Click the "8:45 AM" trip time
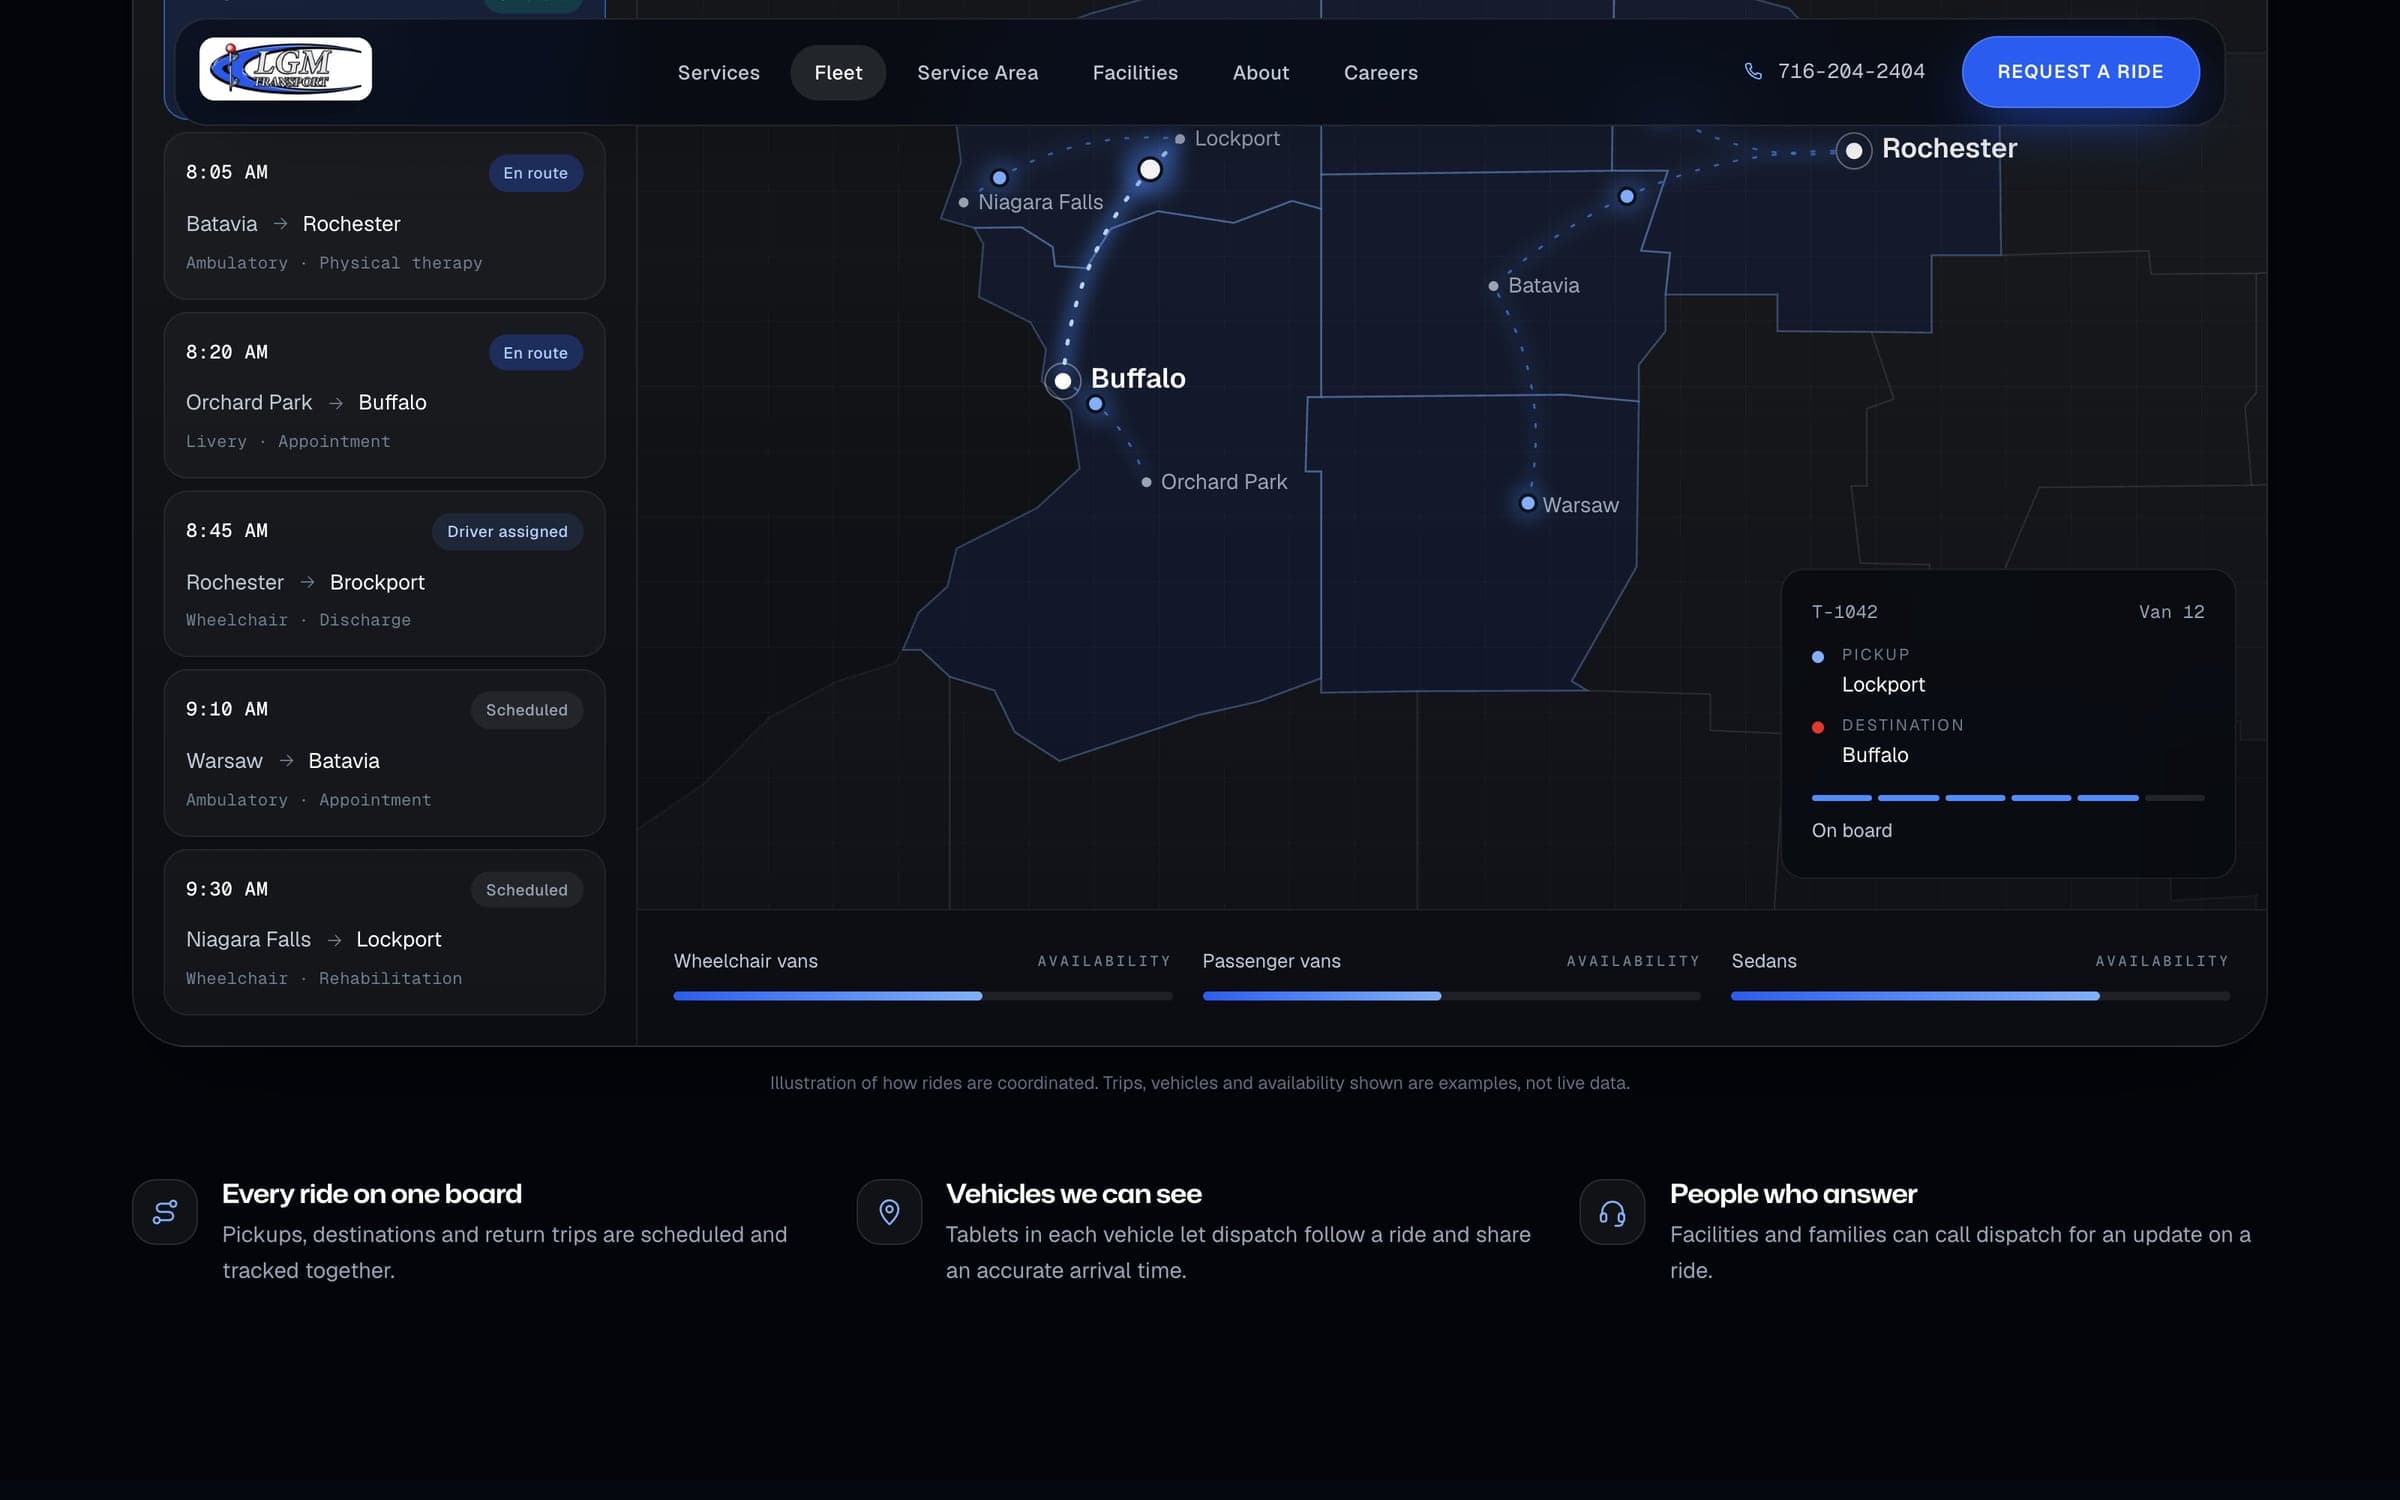Image resolution: width=2400 pixels, height=1500 pixels. (227, 531)
